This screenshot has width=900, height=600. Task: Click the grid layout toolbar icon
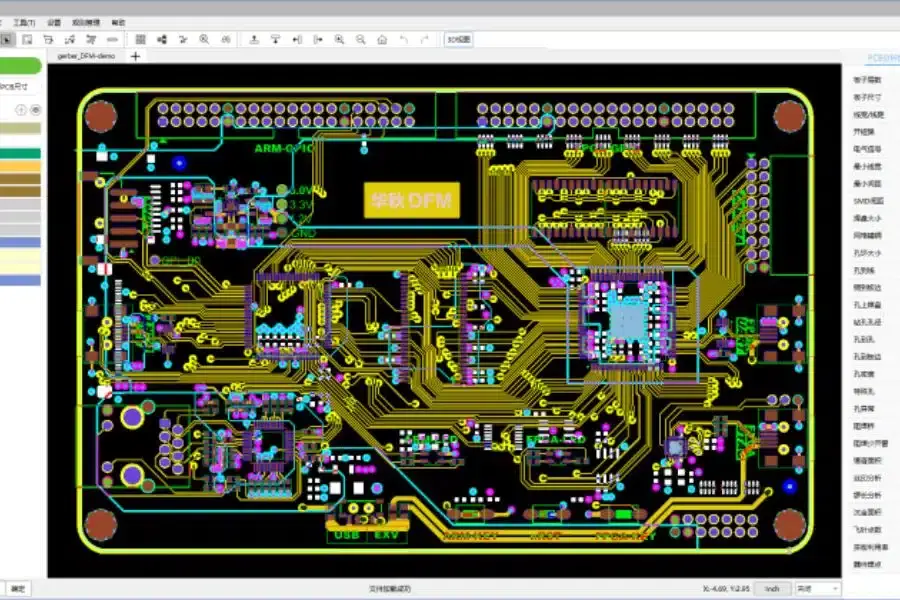point(140,40)
